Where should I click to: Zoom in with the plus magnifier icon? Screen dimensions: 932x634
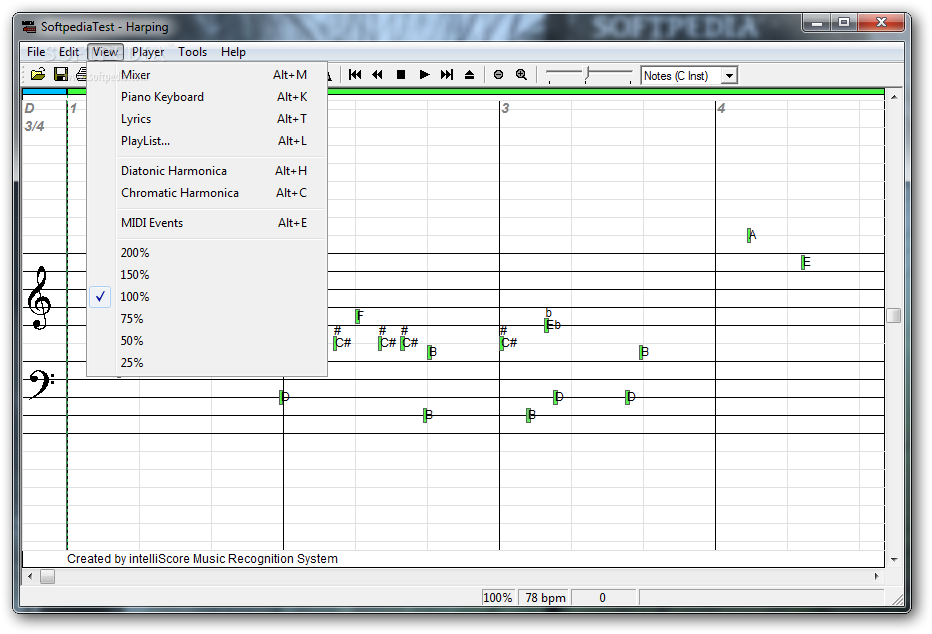click(x=521, y=74)
